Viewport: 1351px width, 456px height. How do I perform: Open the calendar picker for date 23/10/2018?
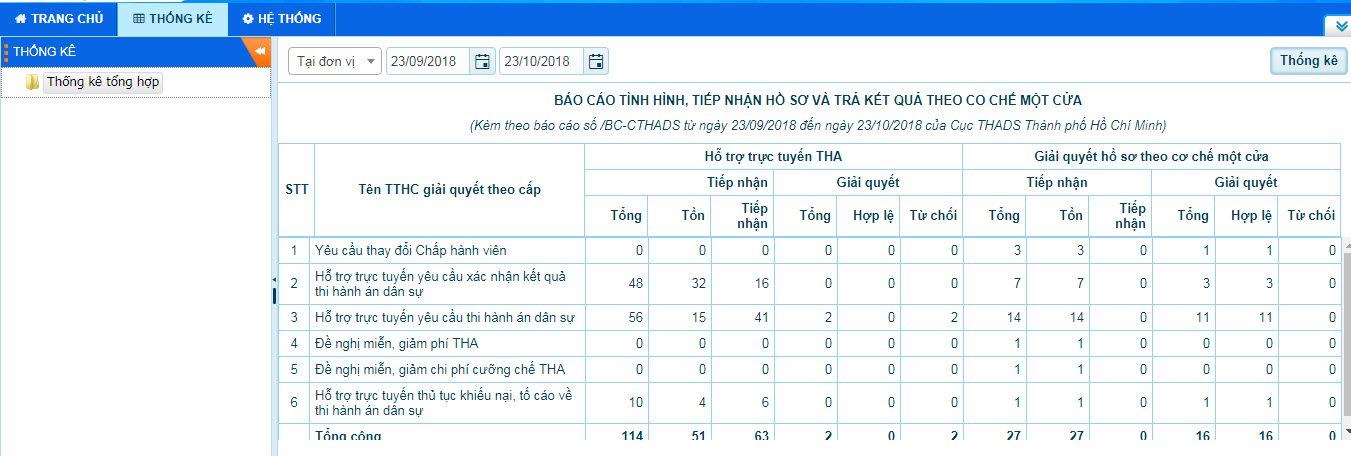596,62
